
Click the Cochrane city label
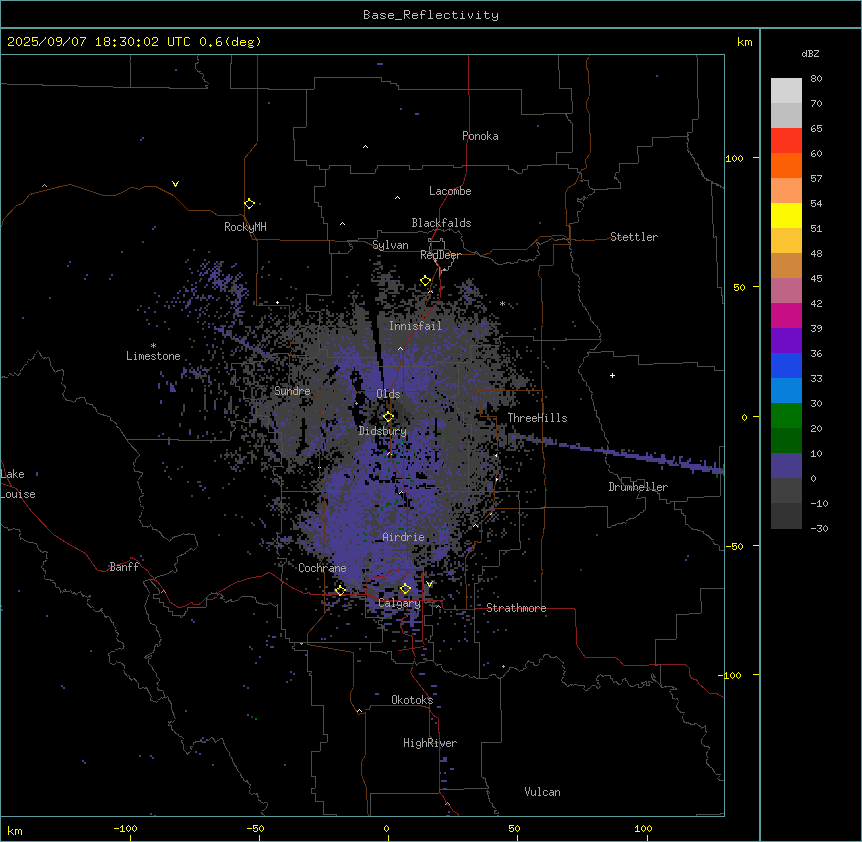coord(322,568)
